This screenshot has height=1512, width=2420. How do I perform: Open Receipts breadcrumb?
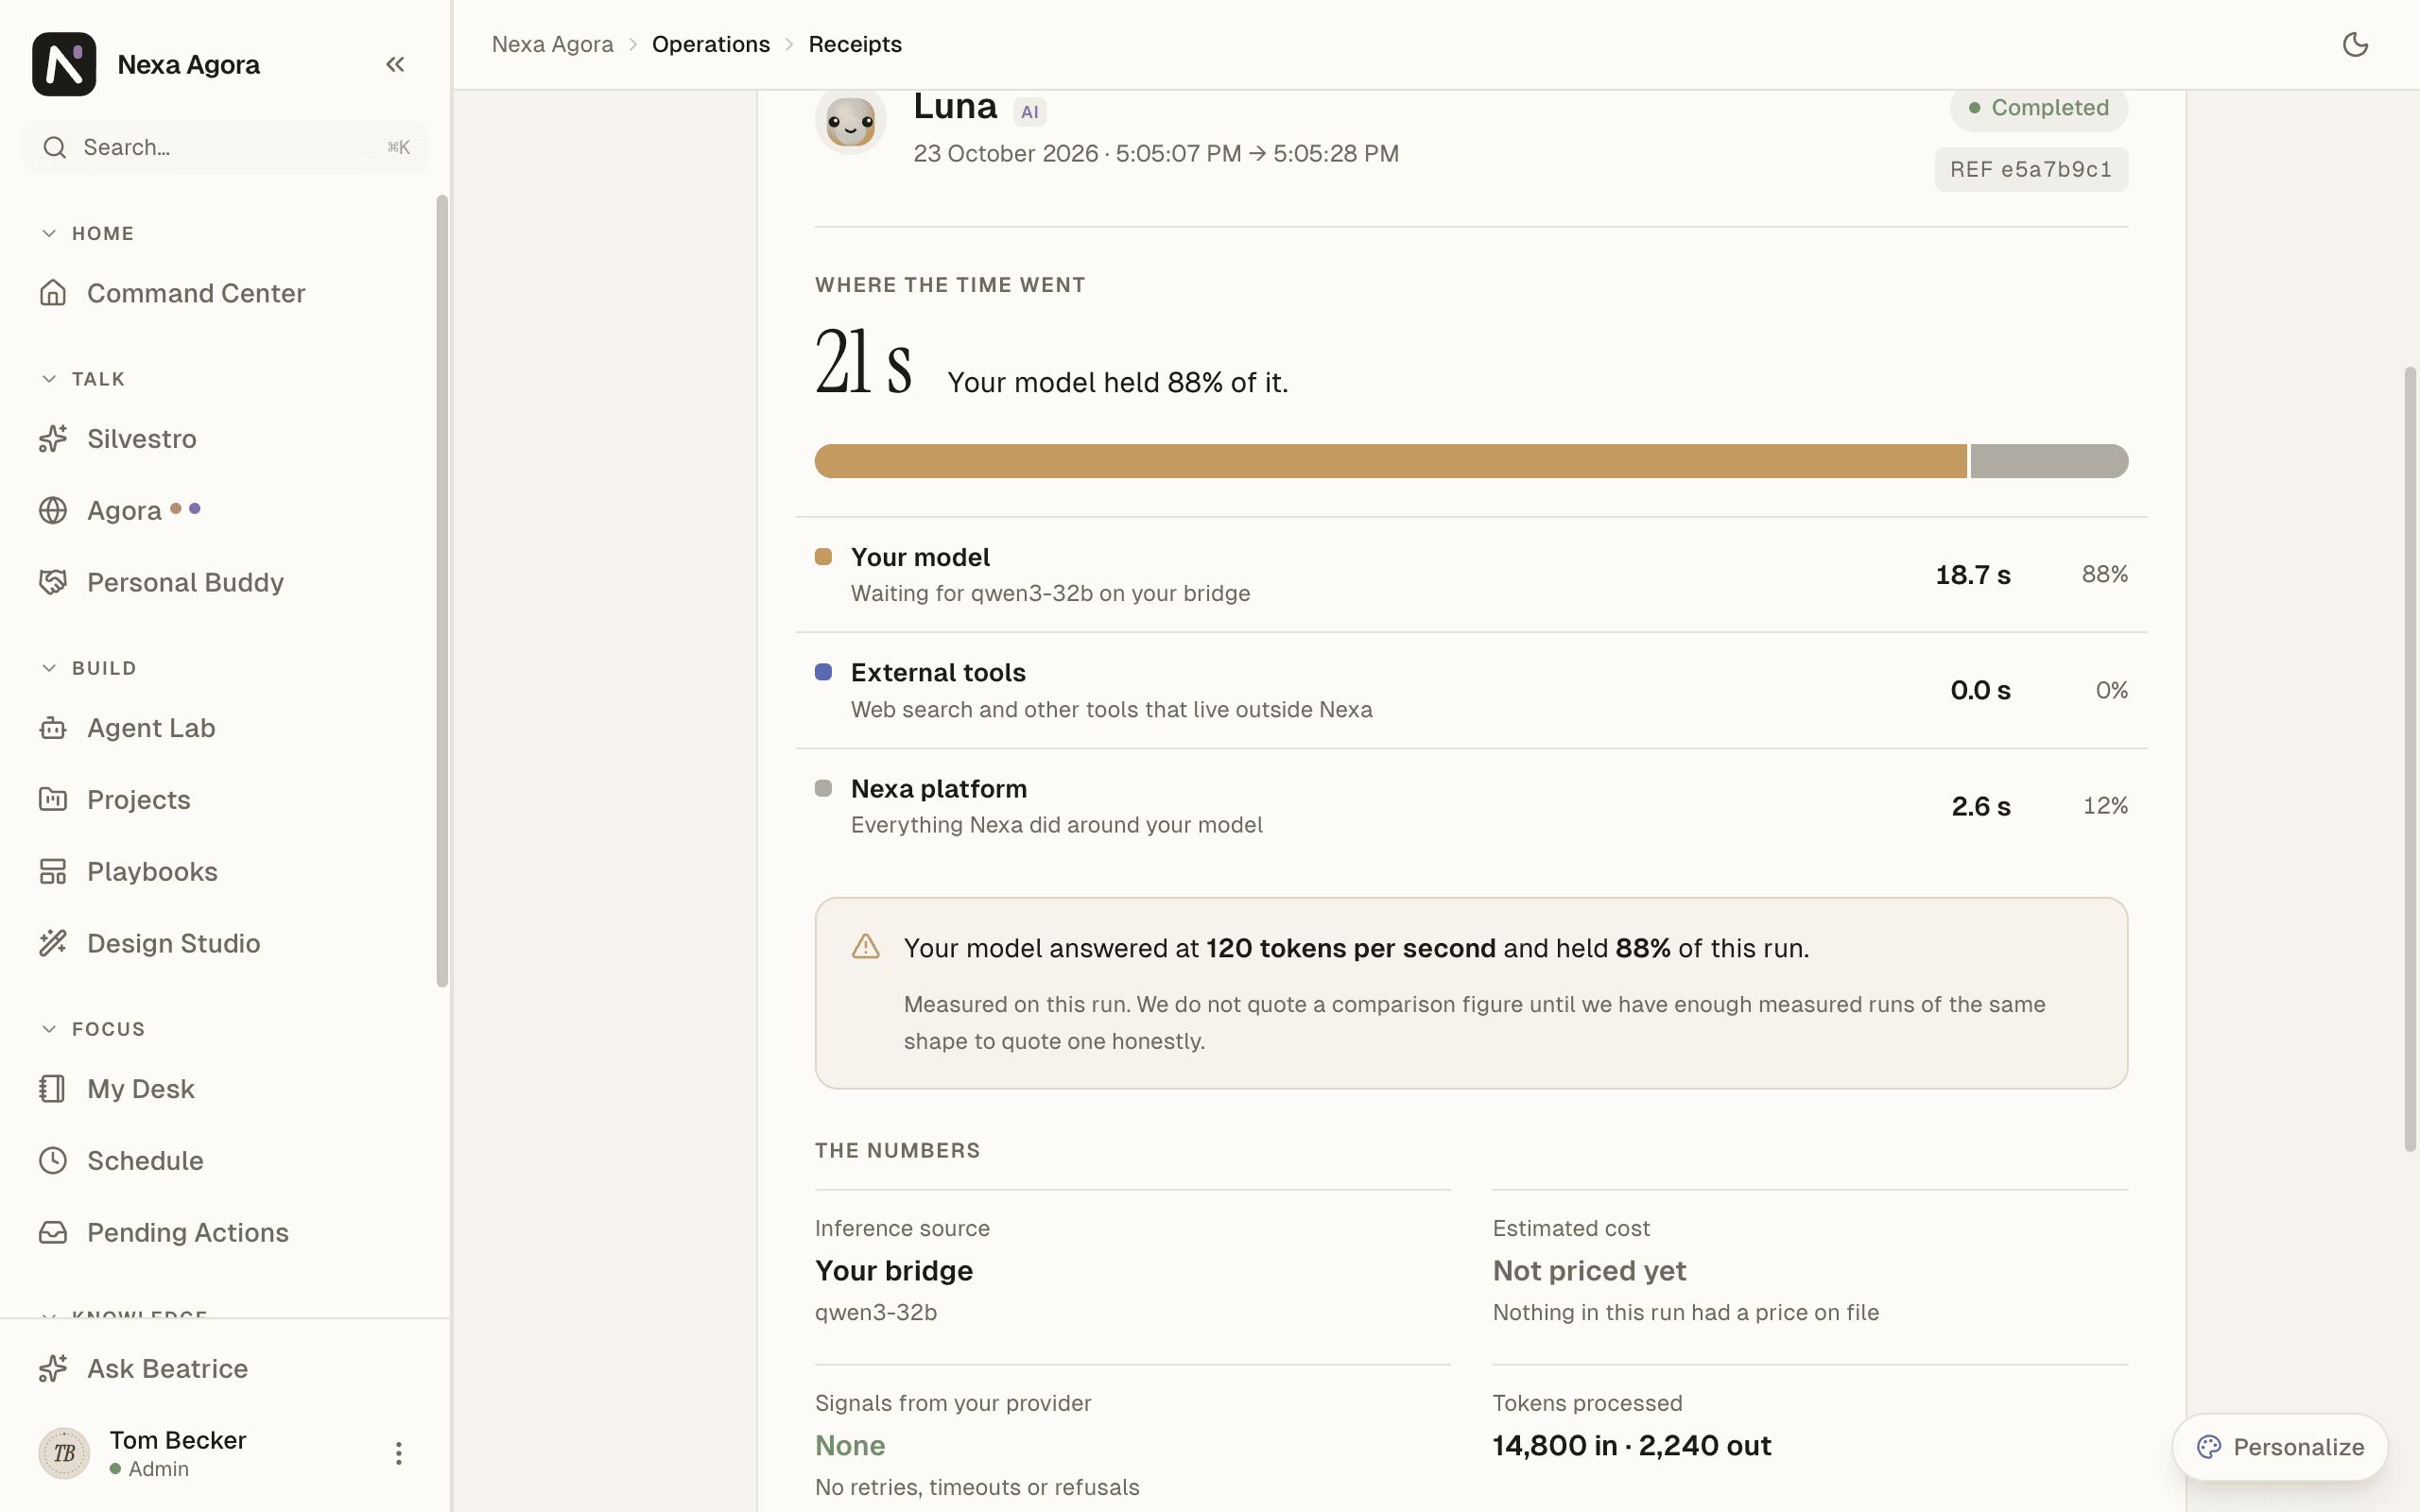coord(855,44)
